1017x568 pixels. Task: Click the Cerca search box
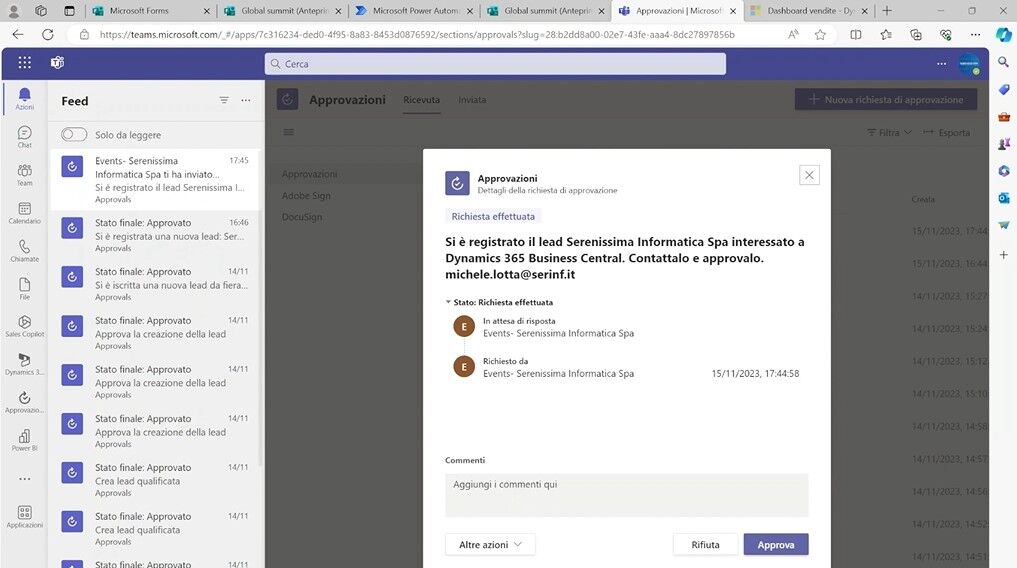(495, 63)
